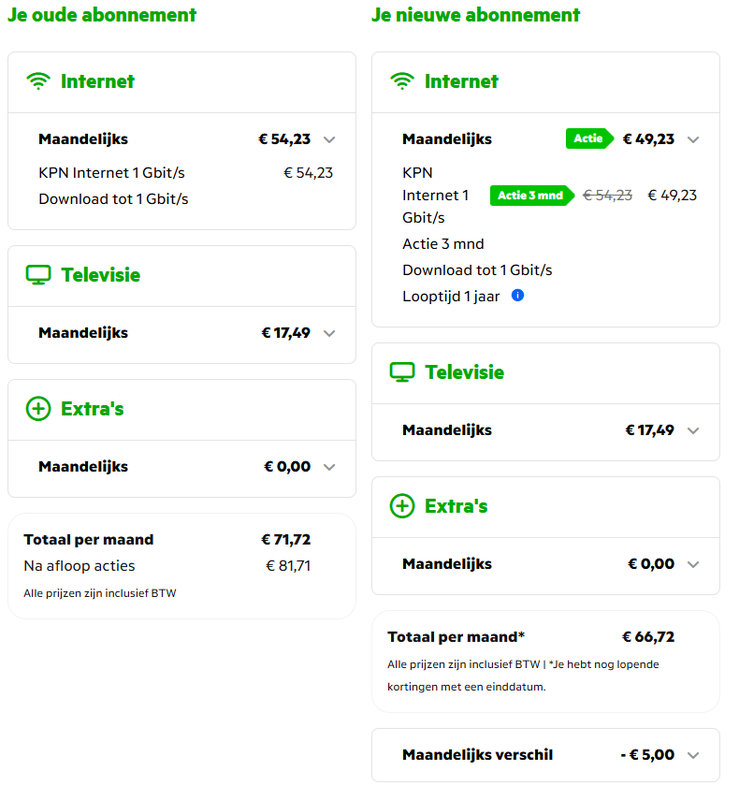This screenshot has width=739, height=800.
Task: Click the Wi-Fi icon in old subscription
Action: [39, 82]
